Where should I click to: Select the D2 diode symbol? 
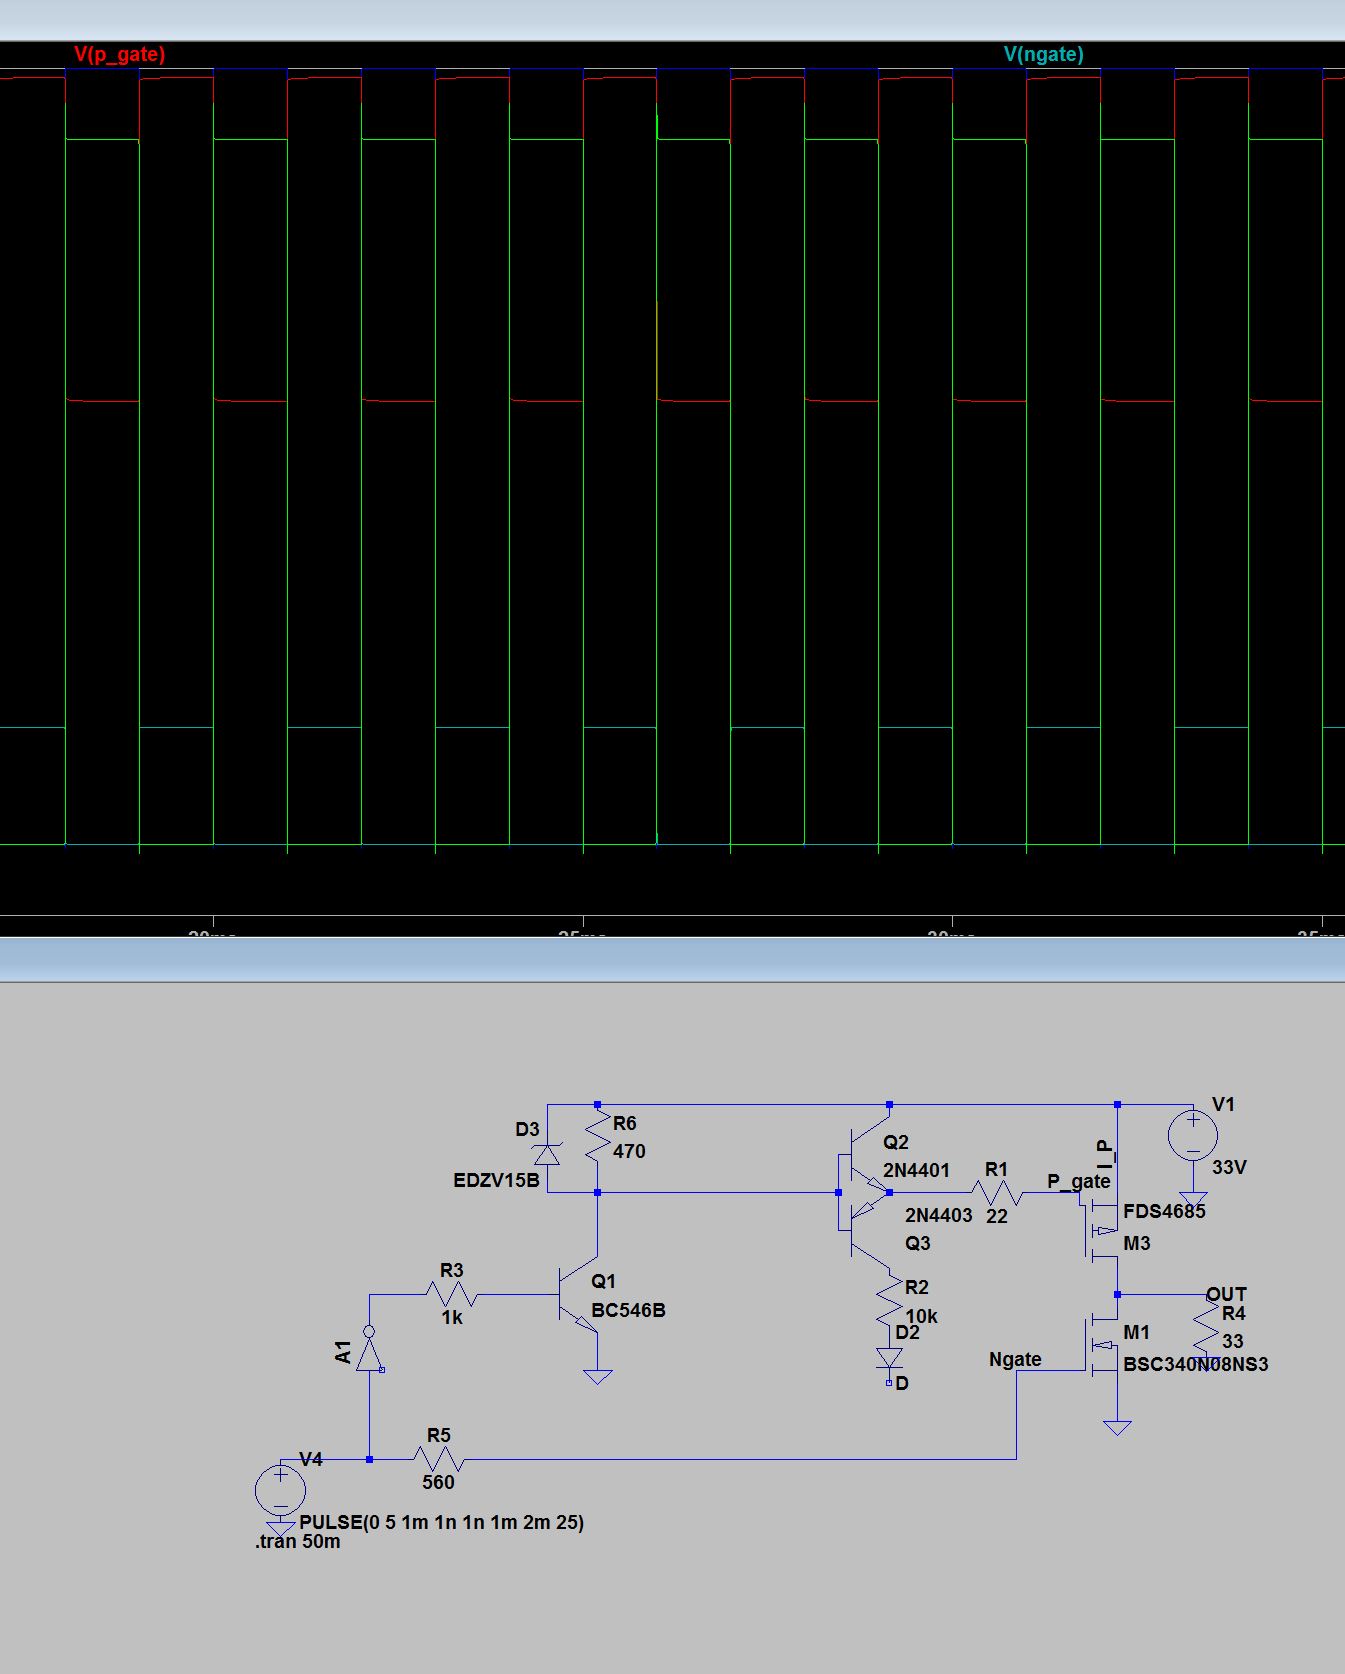pyautogui.click(x=889, y=1358)
